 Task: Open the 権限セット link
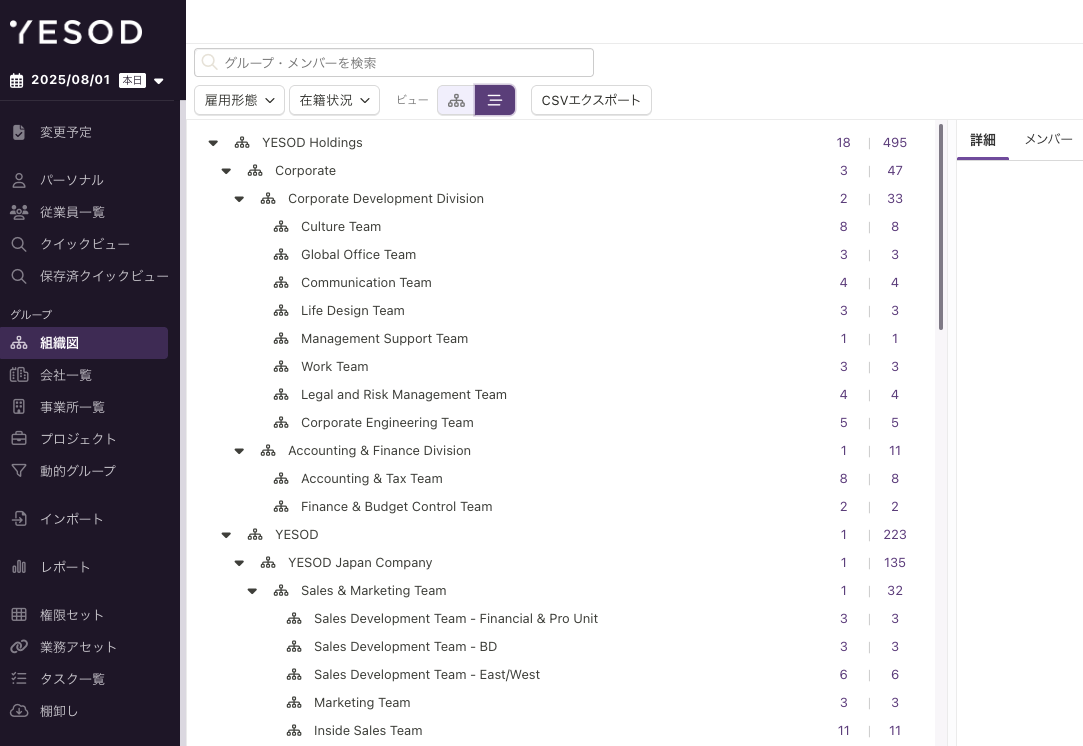pyautogui.click(x=72, y=615)
